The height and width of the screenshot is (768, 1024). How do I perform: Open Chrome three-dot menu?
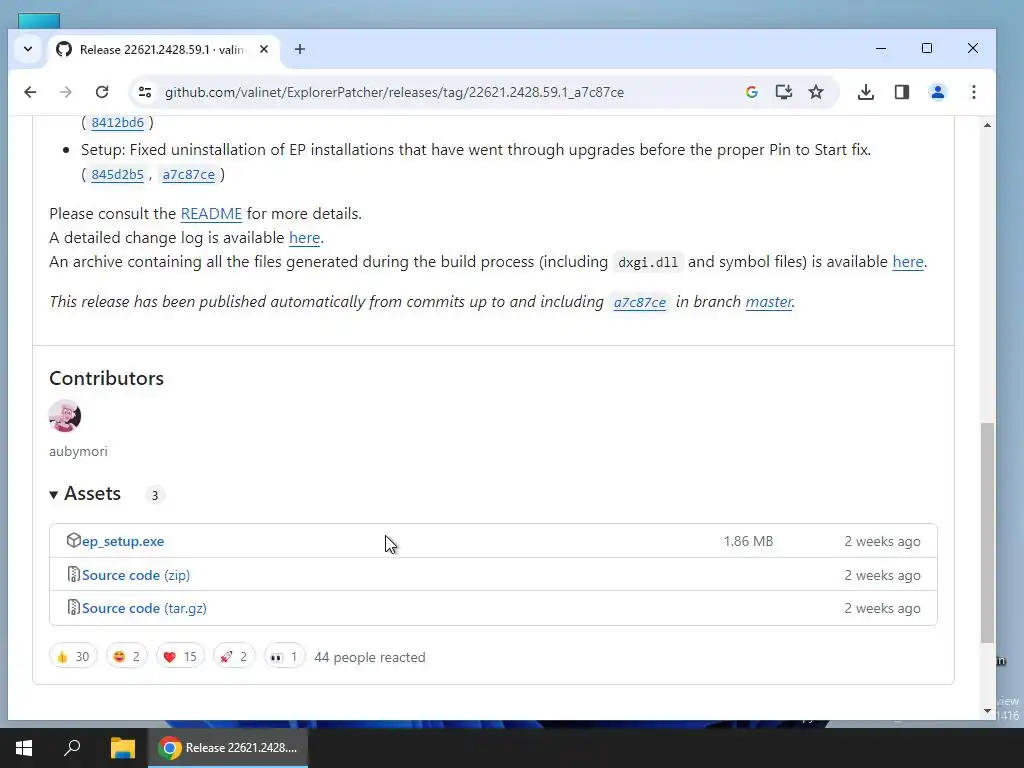974,92
